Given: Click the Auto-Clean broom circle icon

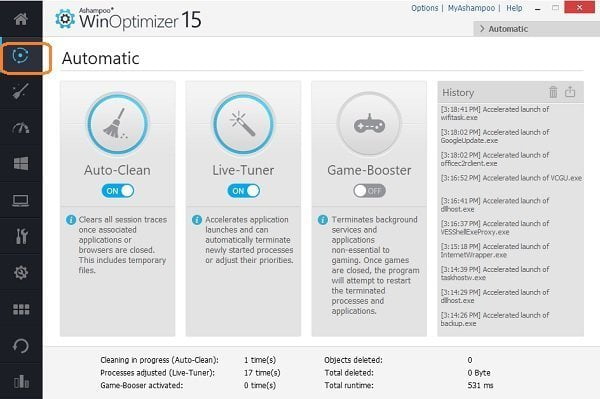Looking at the screenshot, I should coord(117,124).
